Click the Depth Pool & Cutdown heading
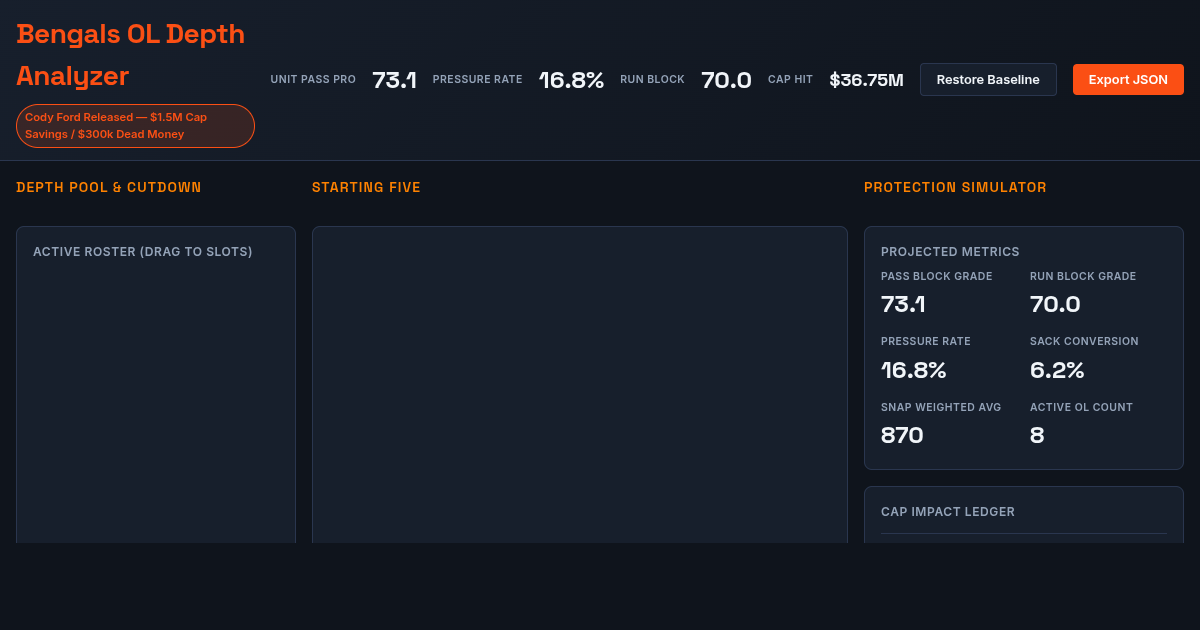The width and height of the screenshot is (1200, 630). [x=109, y=187]
